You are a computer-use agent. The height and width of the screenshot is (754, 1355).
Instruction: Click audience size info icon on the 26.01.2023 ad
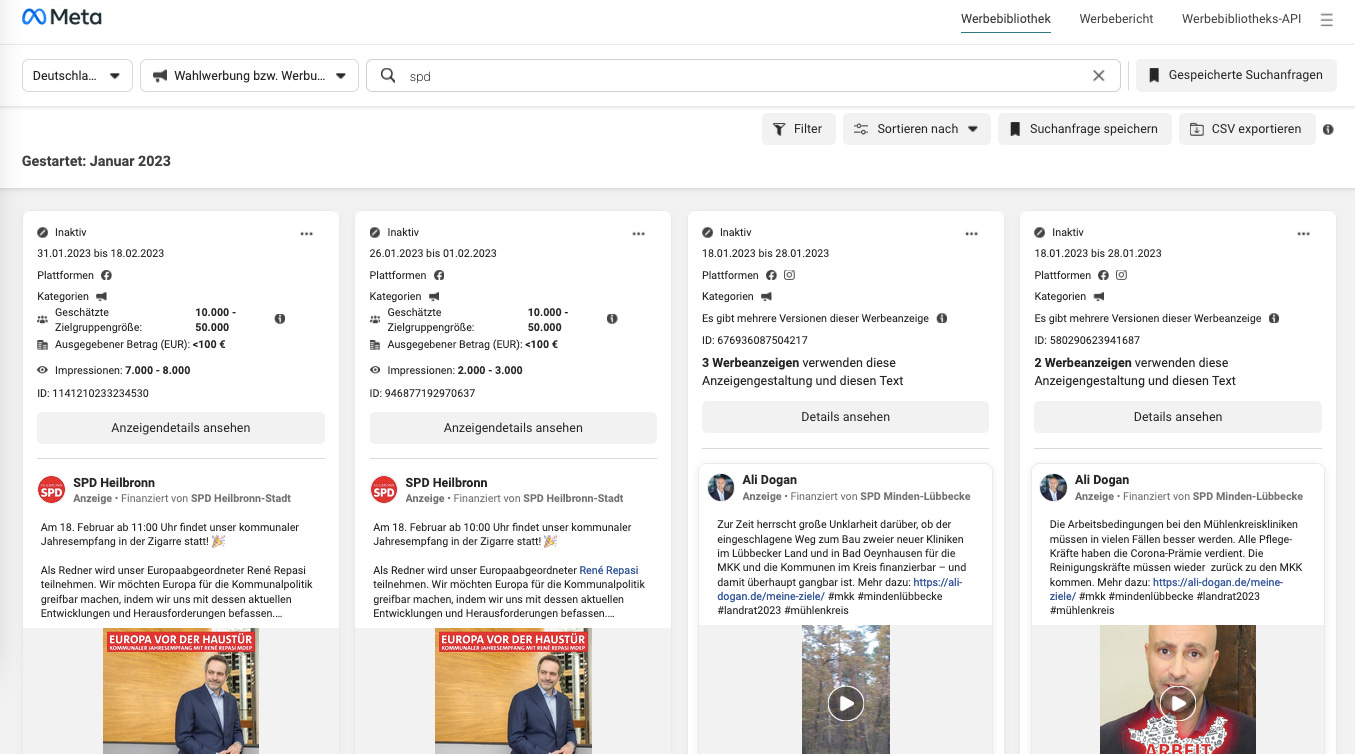[612, 318]
